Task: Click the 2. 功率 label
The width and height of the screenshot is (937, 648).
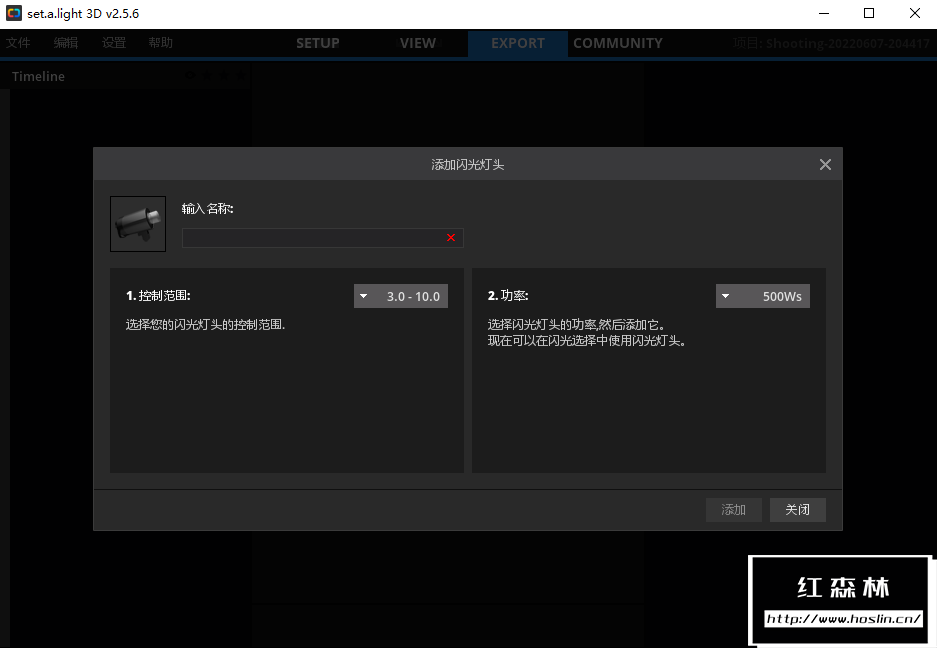Action: pyautogui.click(x=508, y=295)
